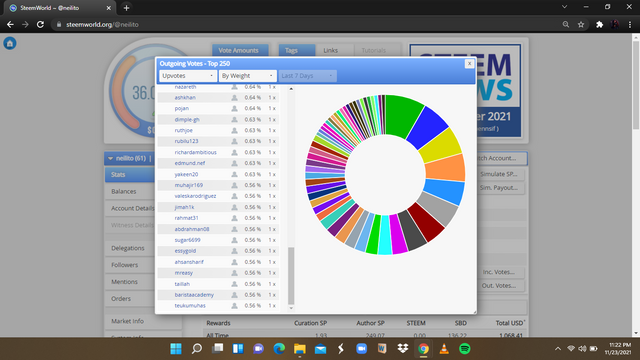640x360 pixels.
Task: Open Microsoft Edge from taskbar
Action: (279, 349)
